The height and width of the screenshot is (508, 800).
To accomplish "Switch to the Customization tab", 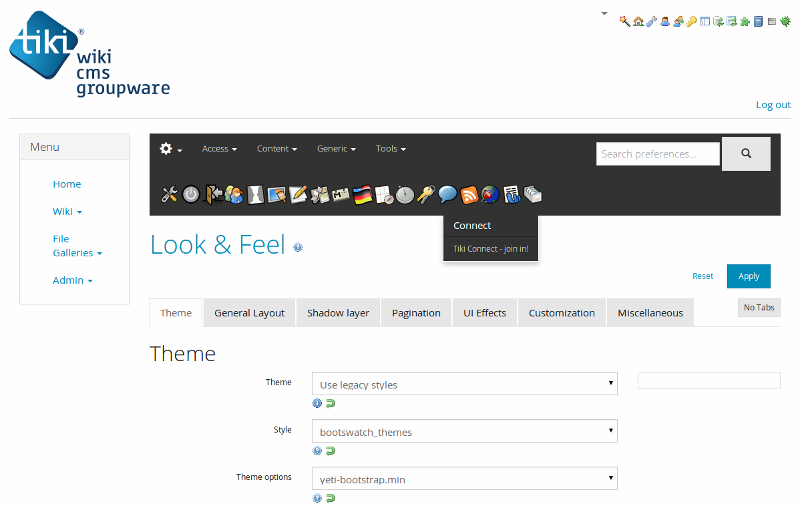I will (x=562, y=313).
